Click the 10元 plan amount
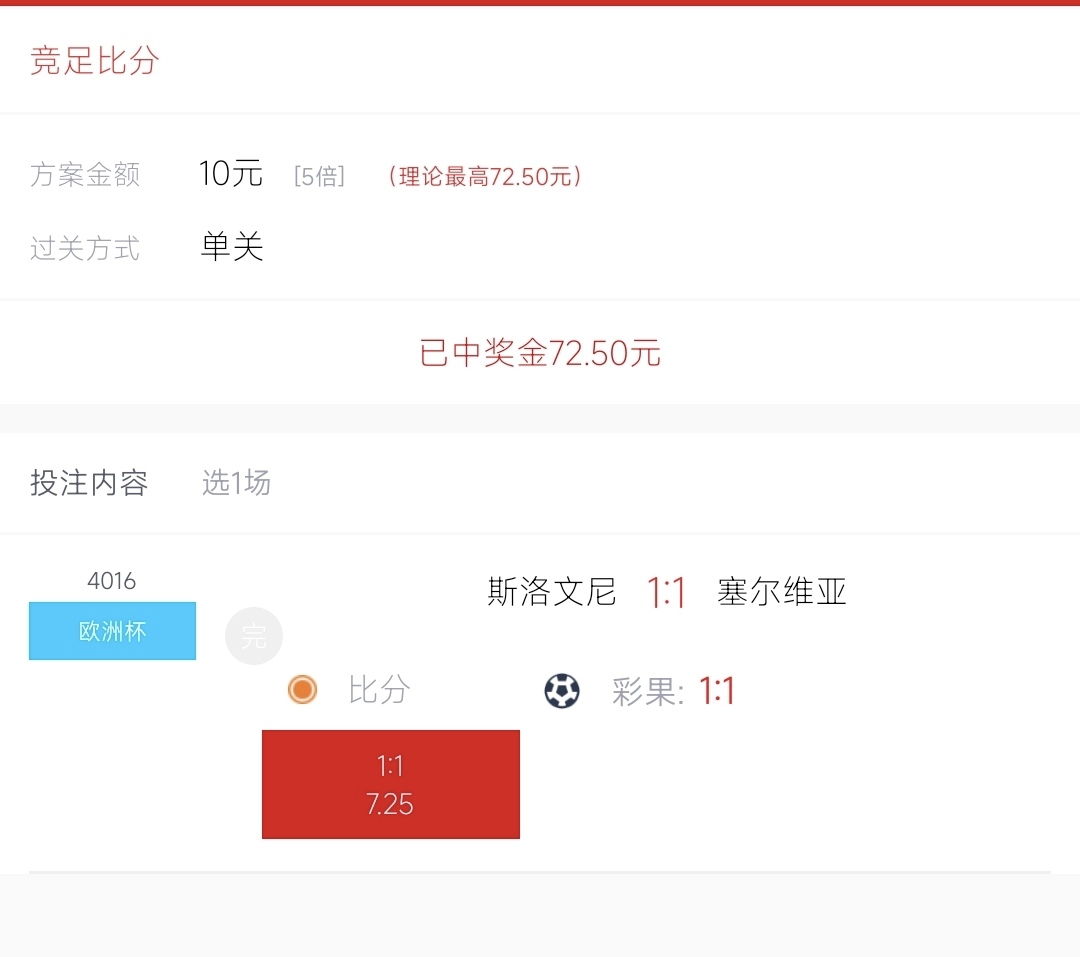The width and height of the screenshot is (1080, 957). point(231,174)
